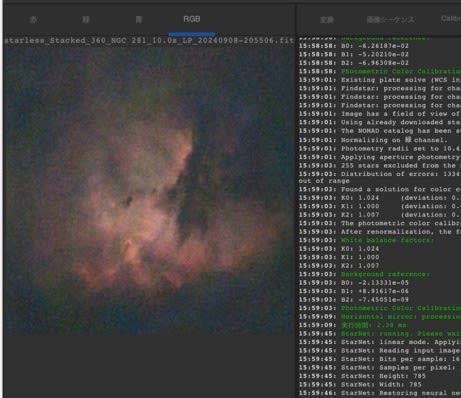
Task: Click the green 'Background reference:' line at 15:59:03
Action: click(x=364, y=274)
